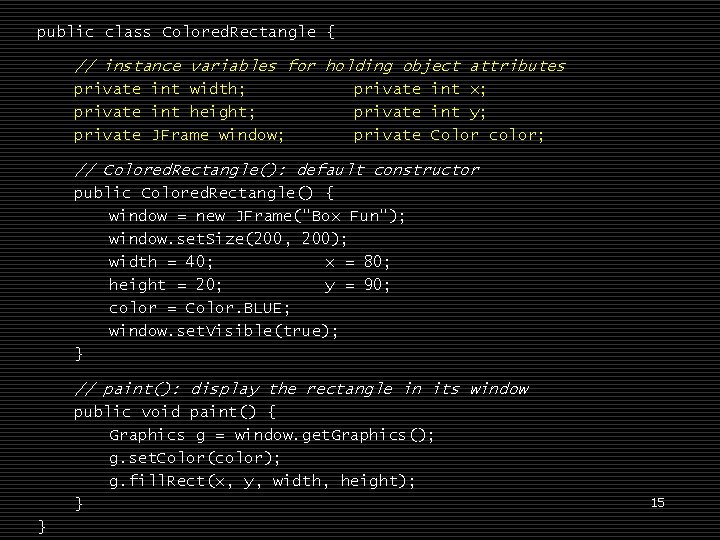720x540 pixels.
Task: Click the 'private int x;' declaration
Action: [420, 89]
